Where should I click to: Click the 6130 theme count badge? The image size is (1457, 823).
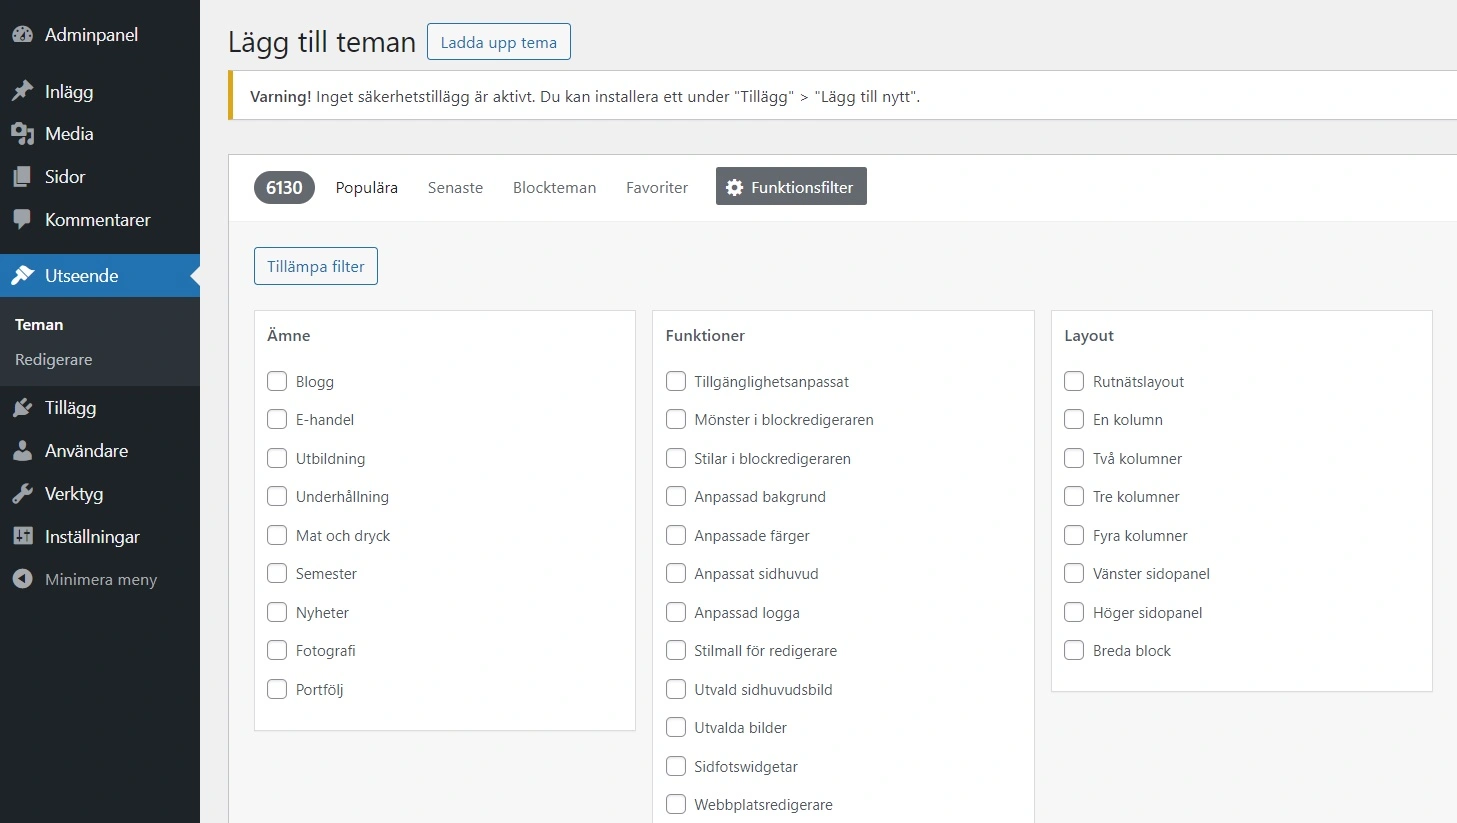284,187
